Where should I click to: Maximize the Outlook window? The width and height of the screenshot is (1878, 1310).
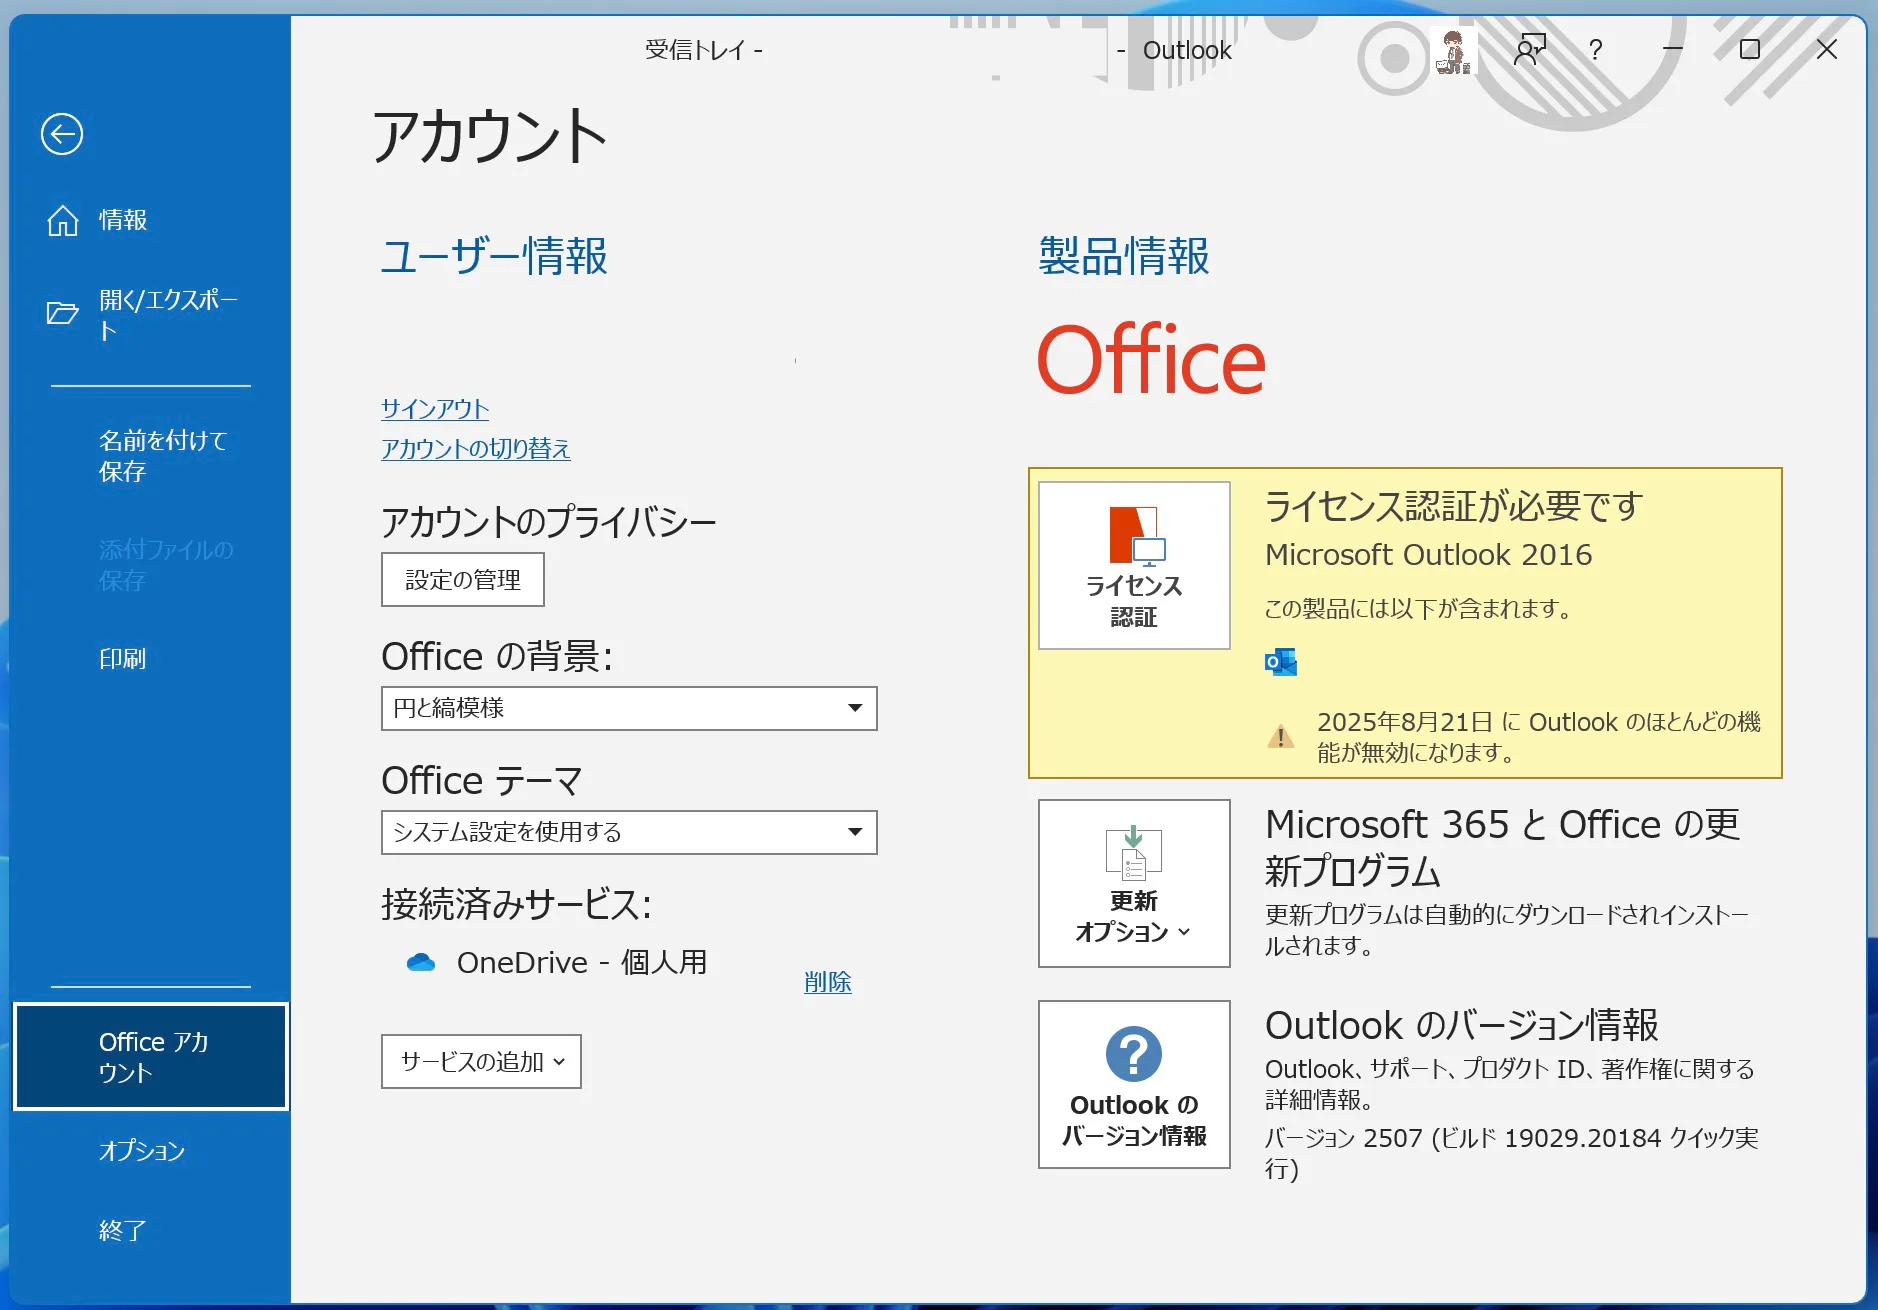1750,49
